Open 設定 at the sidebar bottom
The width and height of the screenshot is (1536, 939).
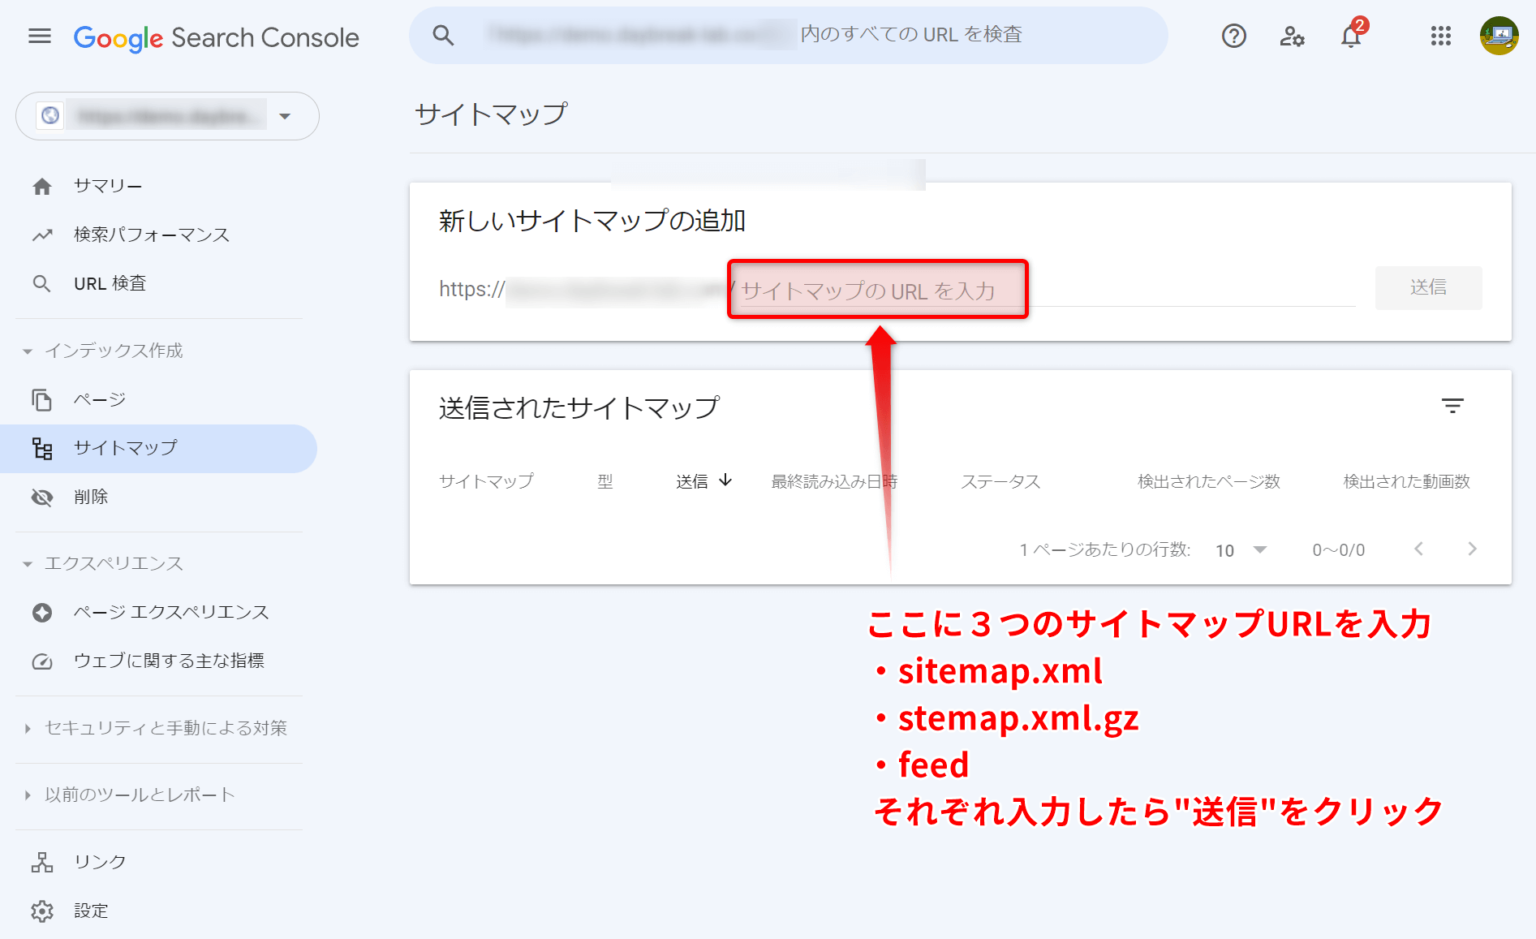point(90,911)
